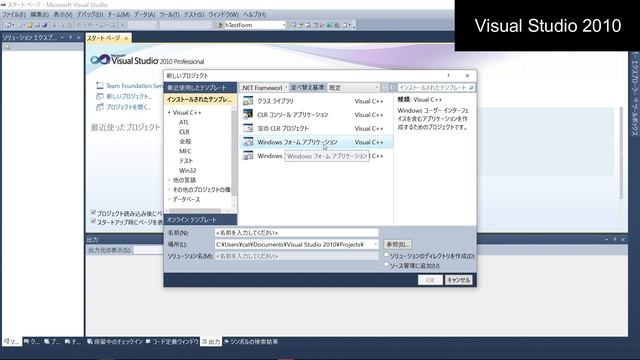This screenshot has width=640, height=360.
Task: Click the 新しいプロジェクト icon on Start Page
Action: tap(100, 96)
